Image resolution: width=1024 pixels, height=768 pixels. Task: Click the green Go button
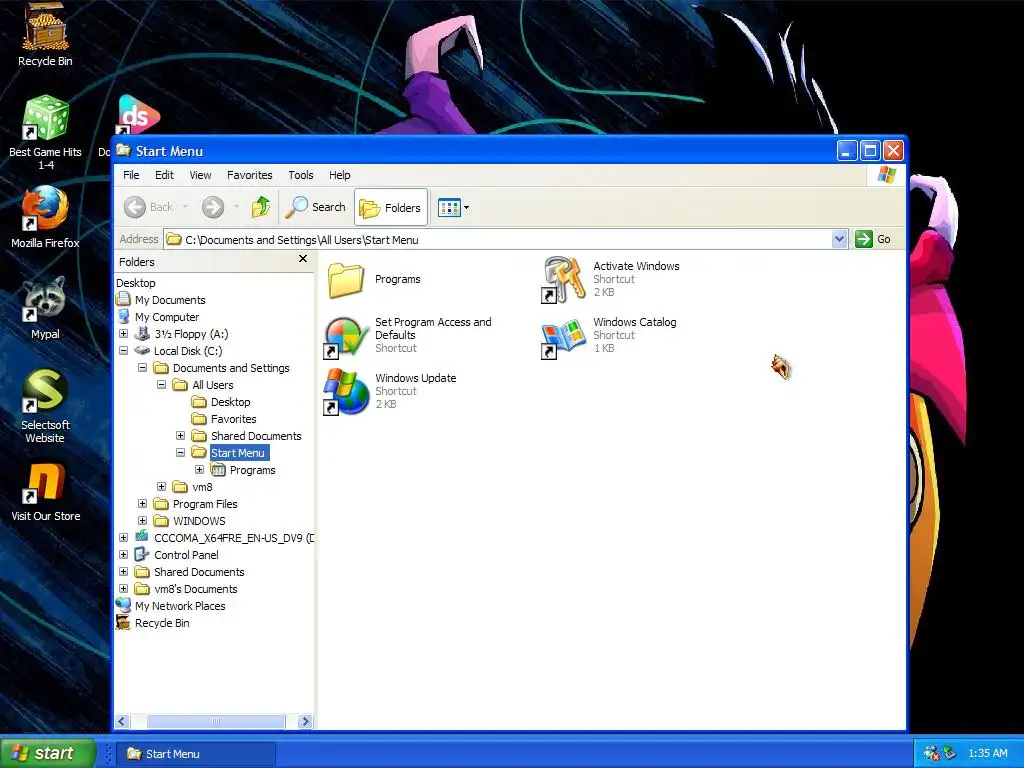click(x=873, y=239)
